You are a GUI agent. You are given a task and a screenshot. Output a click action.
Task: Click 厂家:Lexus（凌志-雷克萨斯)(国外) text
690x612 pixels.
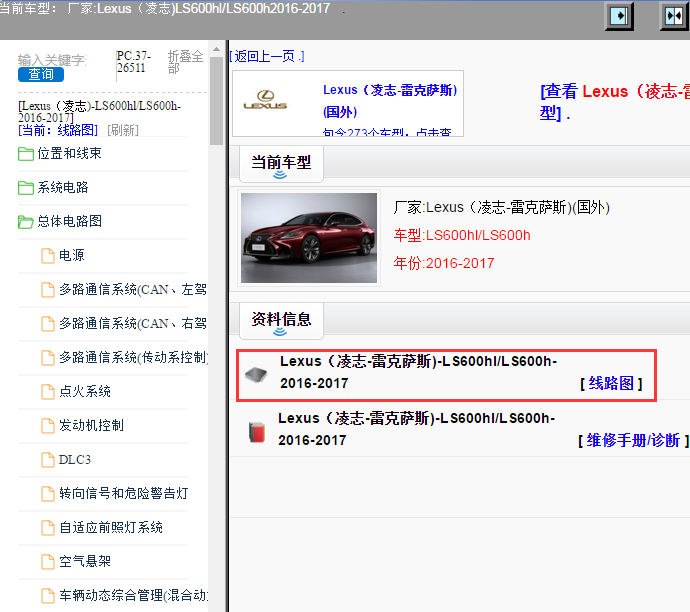pyautogui.click(x=502, y=207)
